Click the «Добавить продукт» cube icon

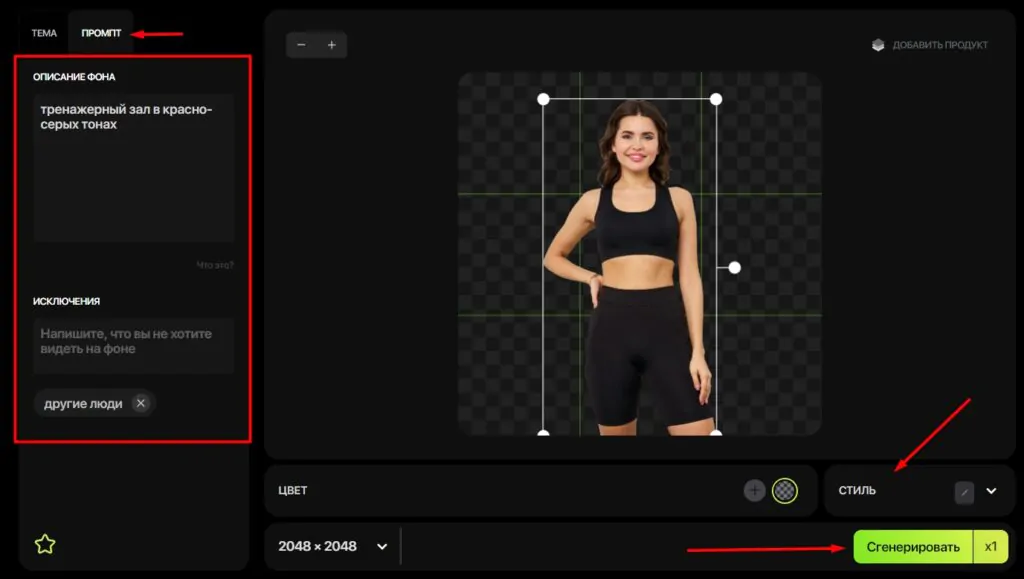pyautogui.click(x=878, y=45)
